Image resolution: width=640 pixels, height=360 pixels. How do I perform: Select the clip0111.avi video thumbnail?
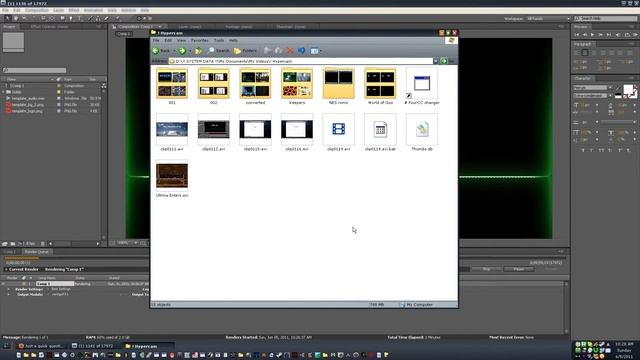tap(172, 130)
